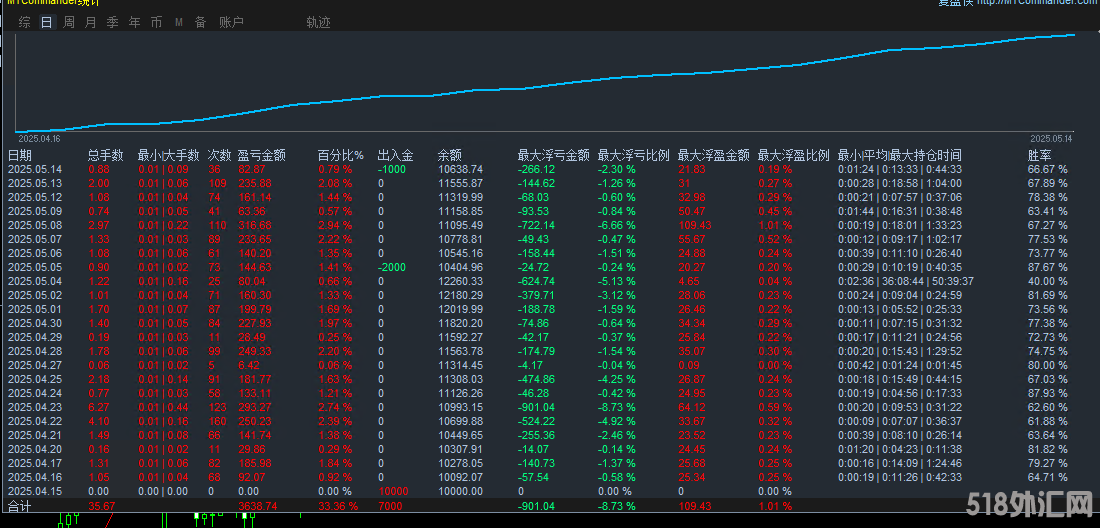Click the 日期 column header
This screenshot has width=1100, height=528.
coord(20,156)
